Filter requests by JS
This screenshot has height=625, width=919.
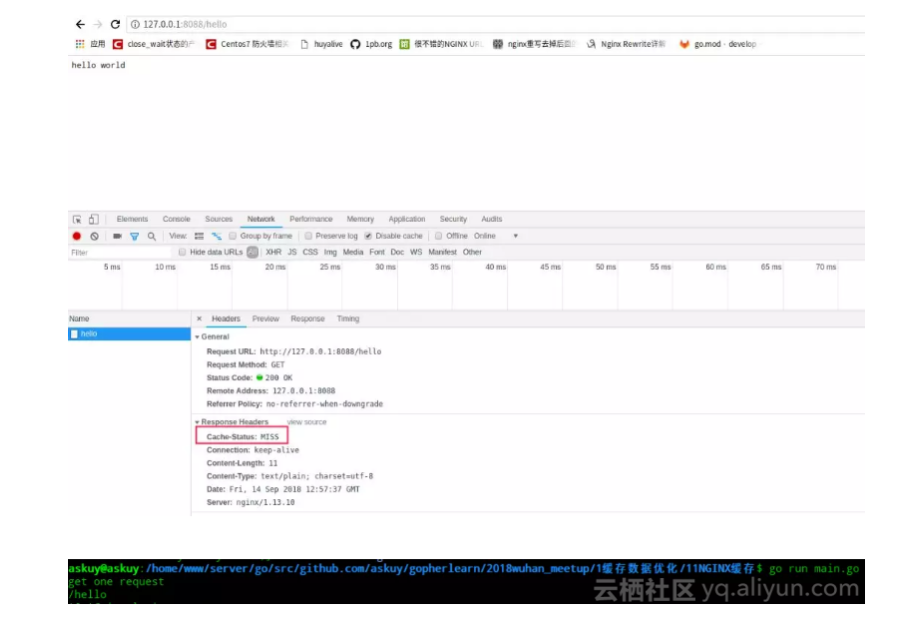pos(292,252)
